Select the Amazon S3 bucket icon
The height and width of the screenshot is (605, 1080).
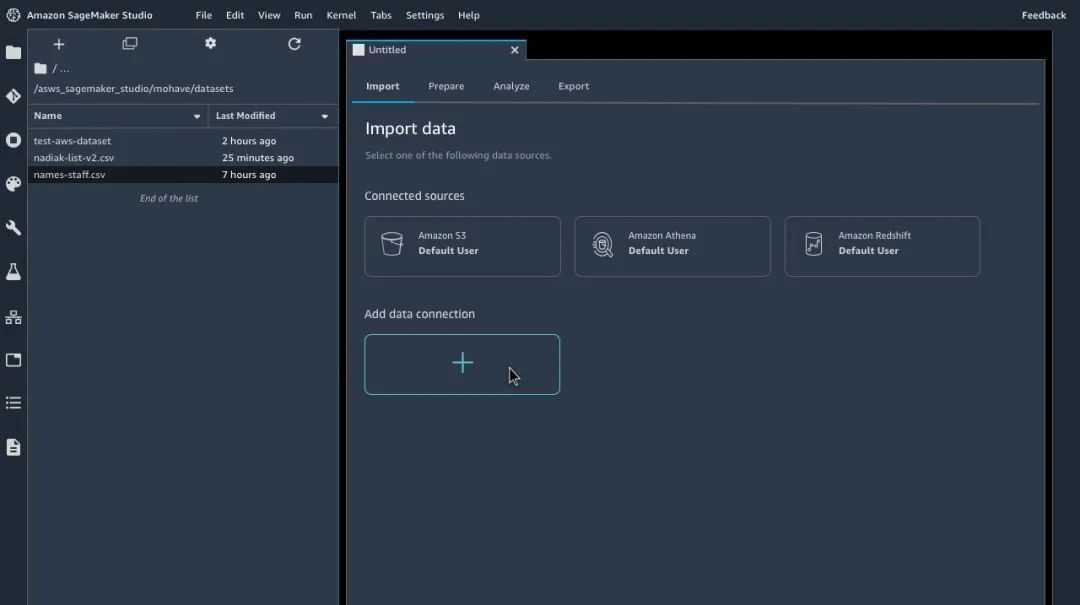coord(392,244)
